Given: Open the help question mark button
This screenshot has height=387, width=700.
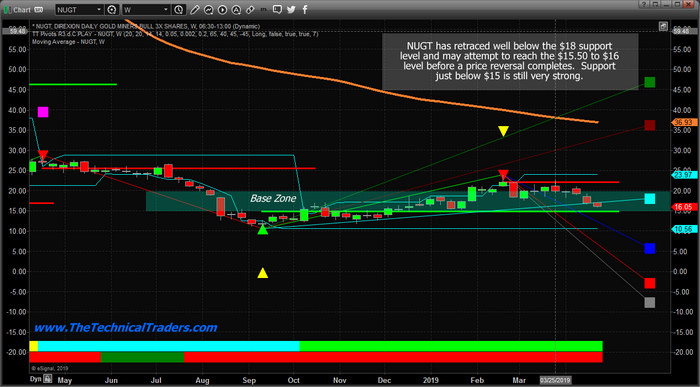Looking at the screenshot, I should [x=644, y=4].
